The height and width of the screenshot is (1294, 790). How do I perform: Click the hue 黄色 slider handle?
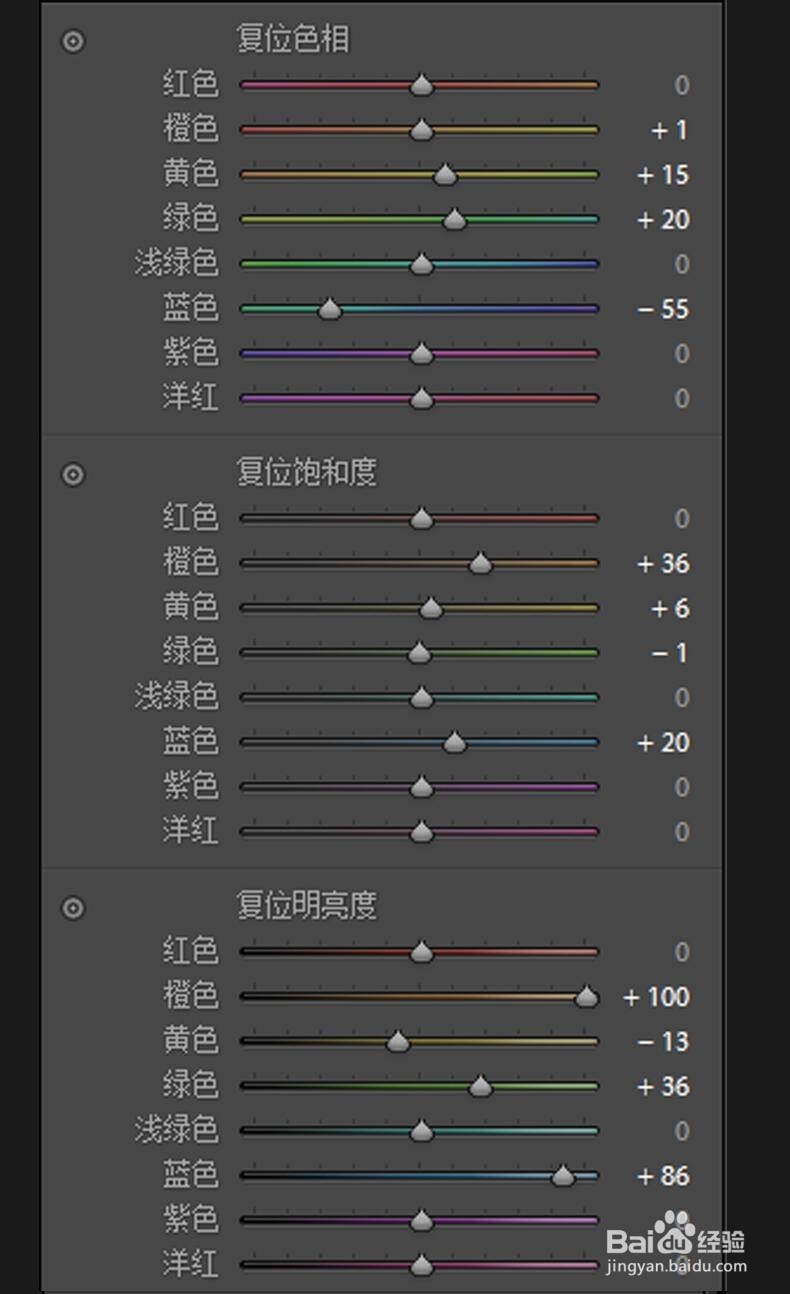click(x=446, y=176)
